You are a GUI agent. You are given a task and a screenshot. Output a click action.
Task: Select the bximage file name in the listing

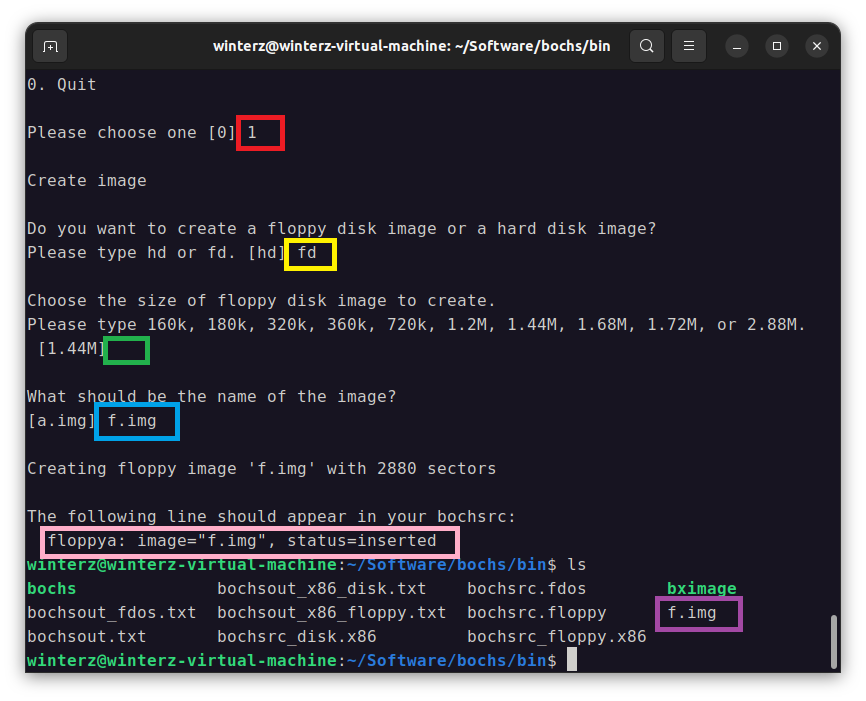700,588
